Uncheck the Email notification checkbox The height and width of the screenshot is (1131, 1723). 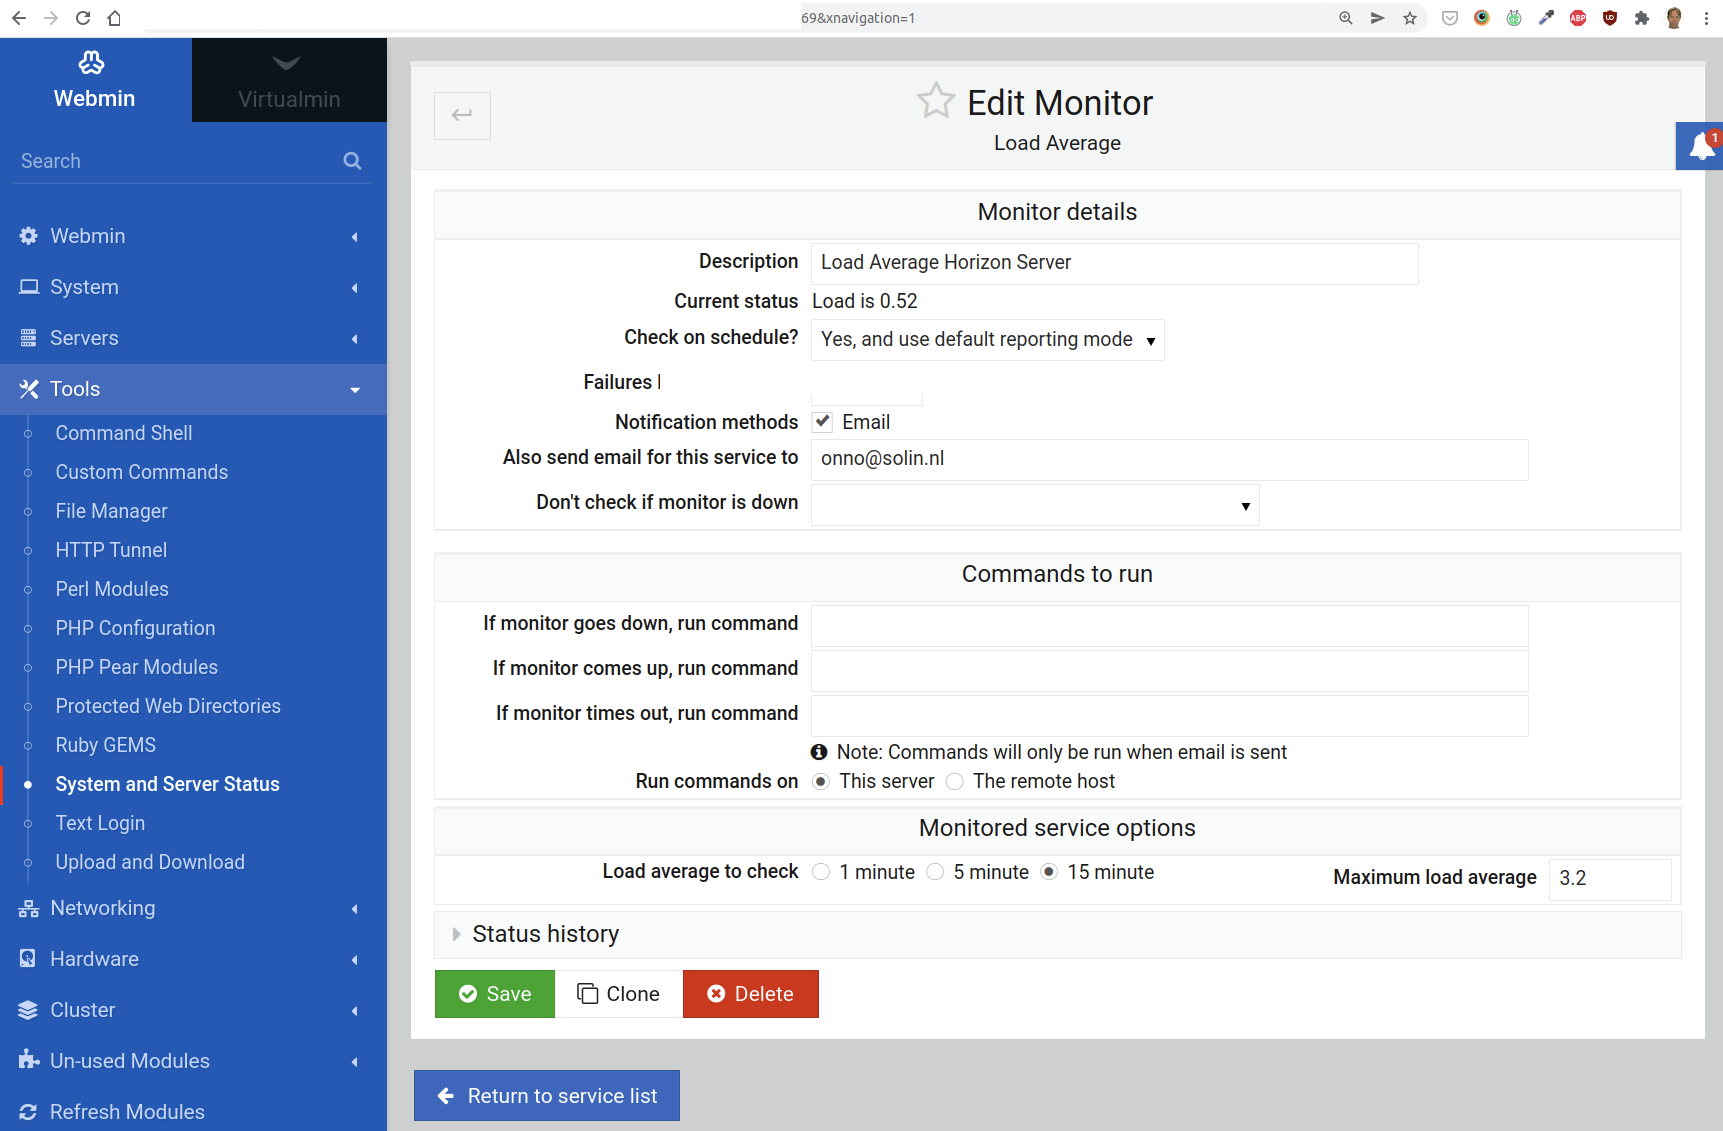(822, 422)
